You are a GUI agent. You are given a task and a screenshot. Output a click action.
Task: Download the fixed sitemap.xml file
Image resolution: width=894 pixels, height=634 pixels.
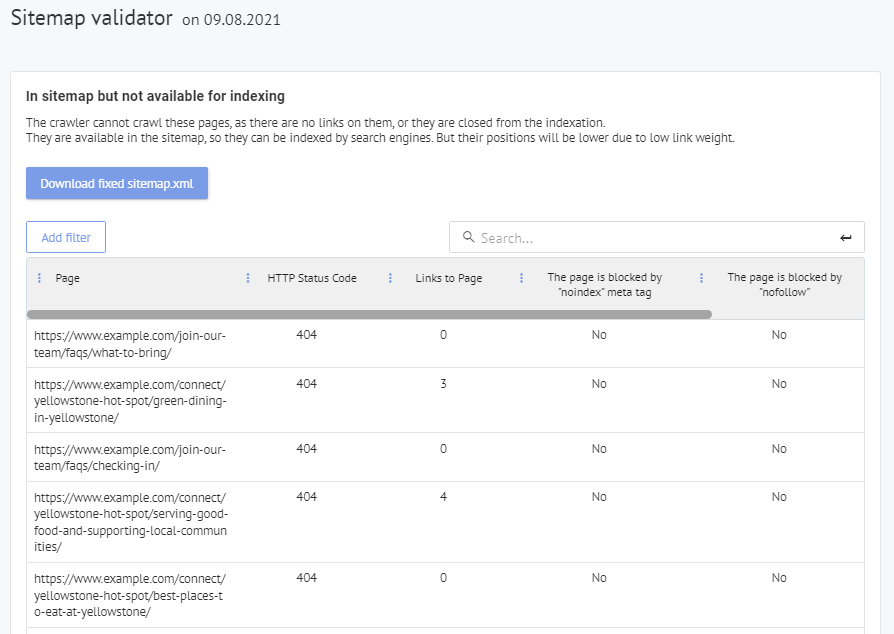pyautogui.click(x=117, y=184)
